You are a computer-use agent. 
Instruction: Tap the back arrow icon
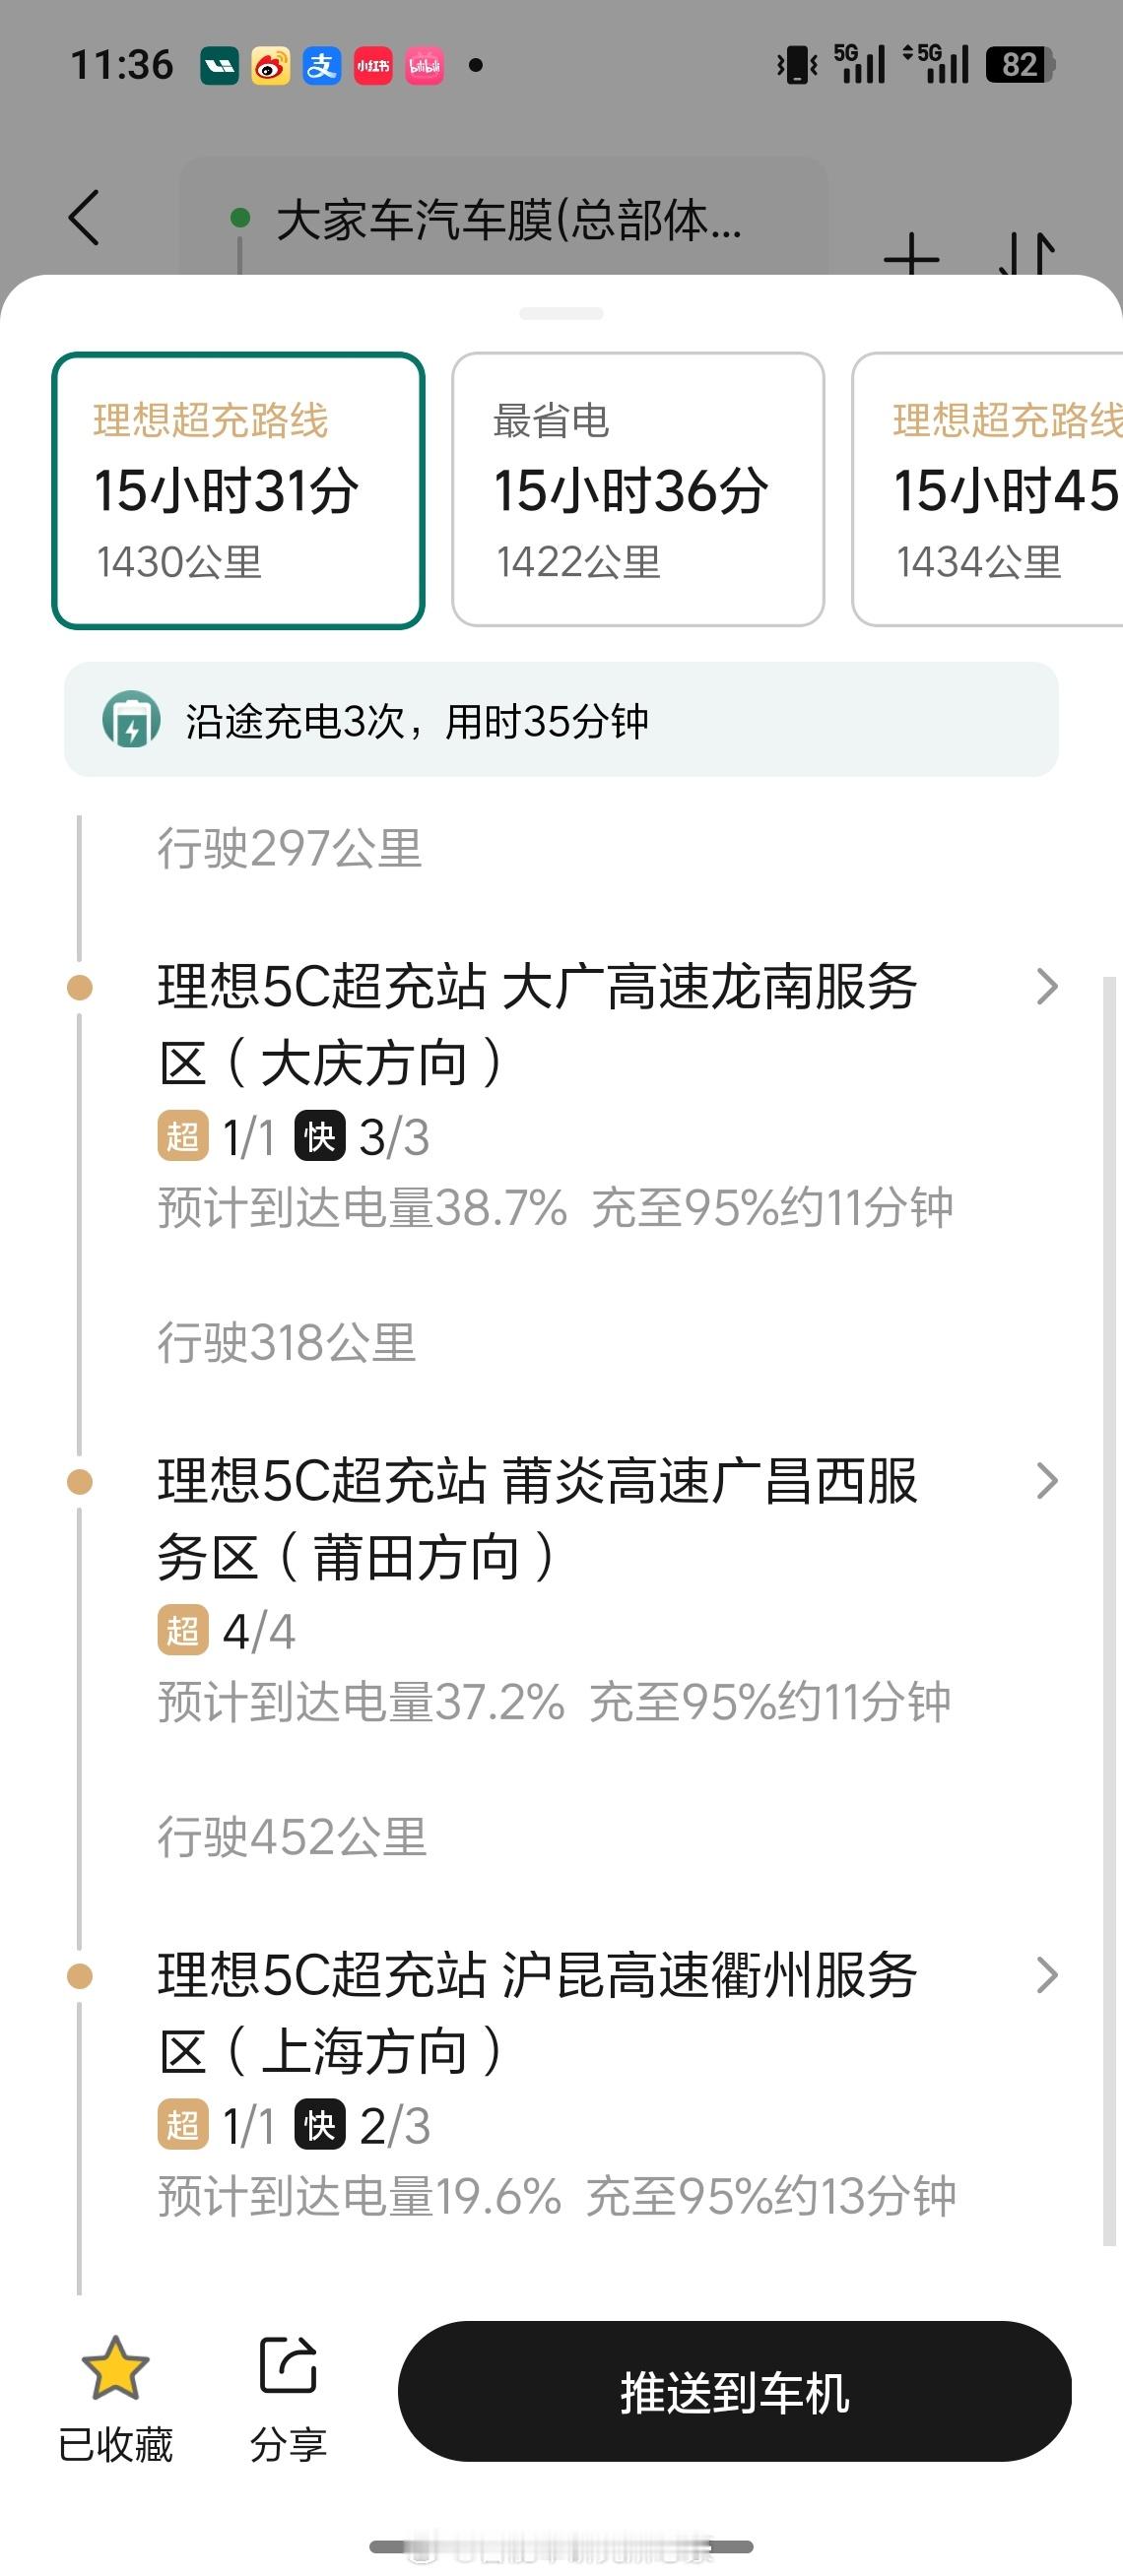pyautogui.click(x=84, y=217)
